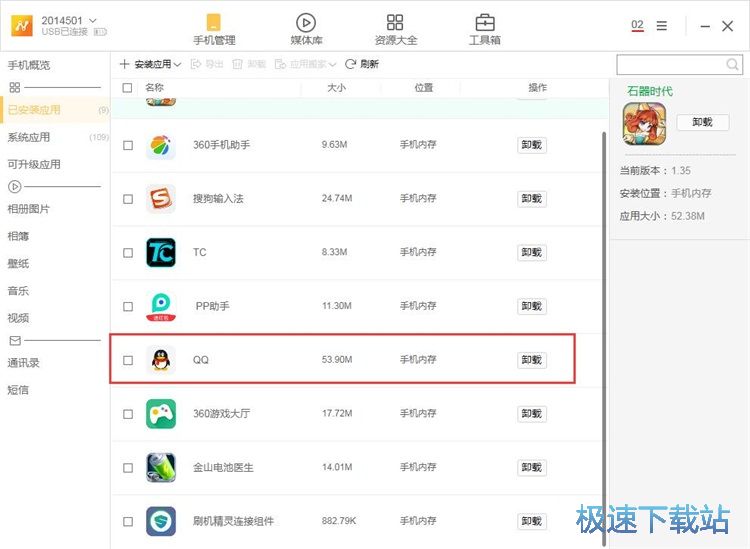Click the QQ penguin app icon

tap(160, 360)
